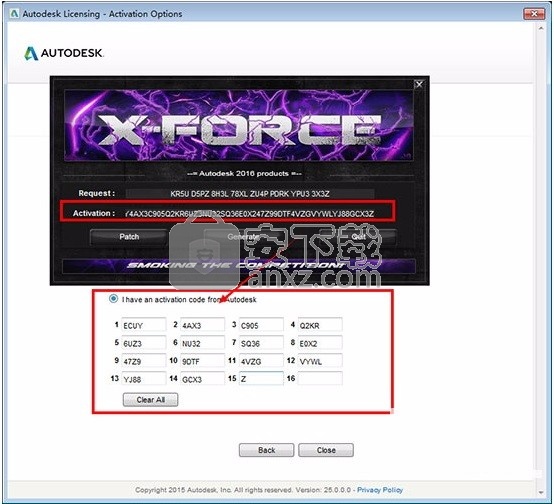Click activation field 12 containing VYWL

pos(320,361)
